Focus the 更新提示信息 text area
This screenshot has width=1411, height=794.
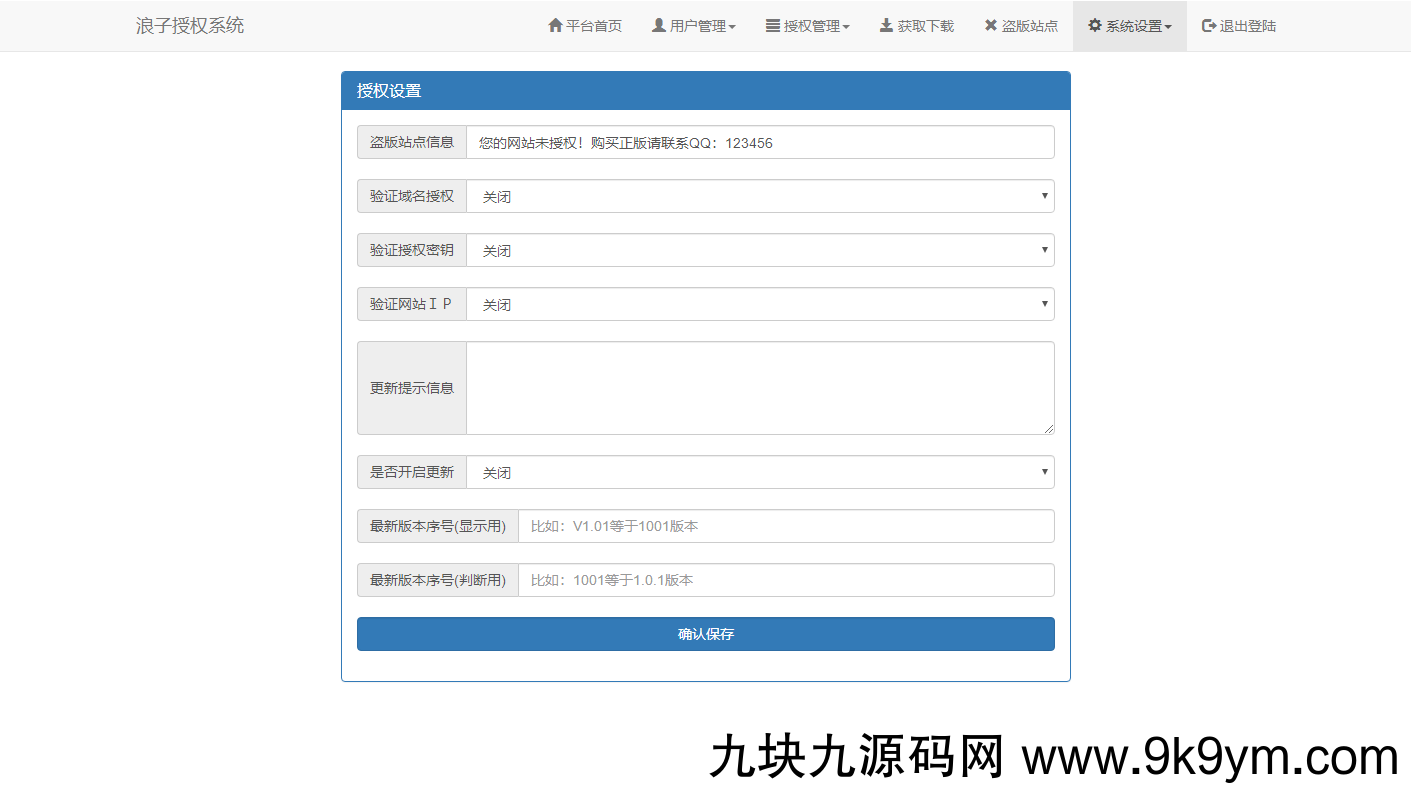pyautogui.click(x=760, y=388)
